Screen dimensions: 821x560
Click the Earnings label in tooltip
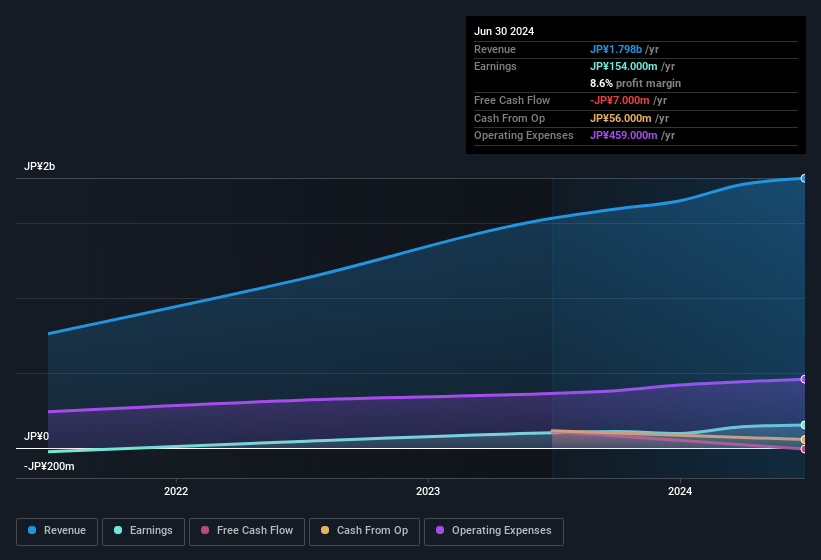495,66
